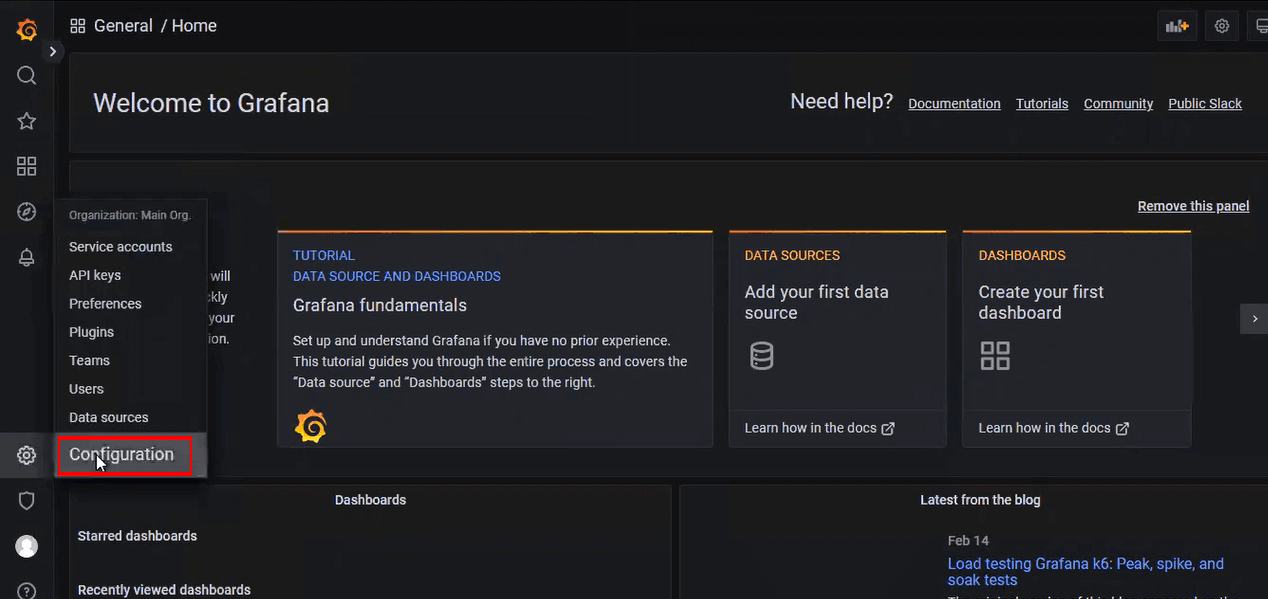The width and height of the screenshot is (1268, 599).
Task: Select Data sources from the Configuration menu
Action: 108,417
